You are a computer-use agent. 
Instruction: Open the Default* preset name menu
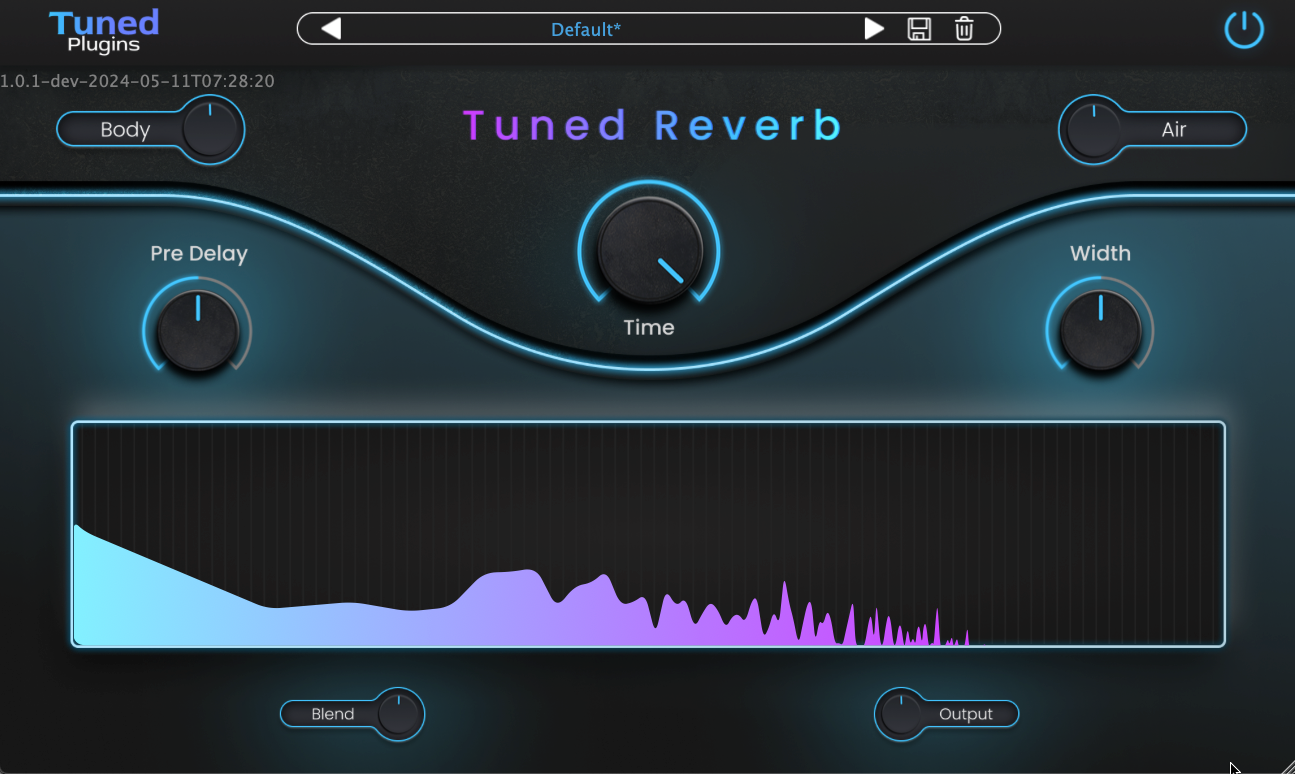(586, 29)
